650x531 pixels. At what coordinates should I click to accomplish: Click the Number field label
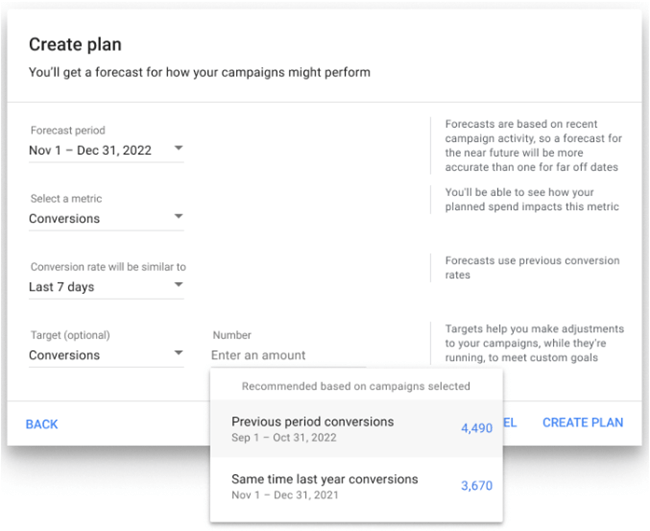click(232, 335)
